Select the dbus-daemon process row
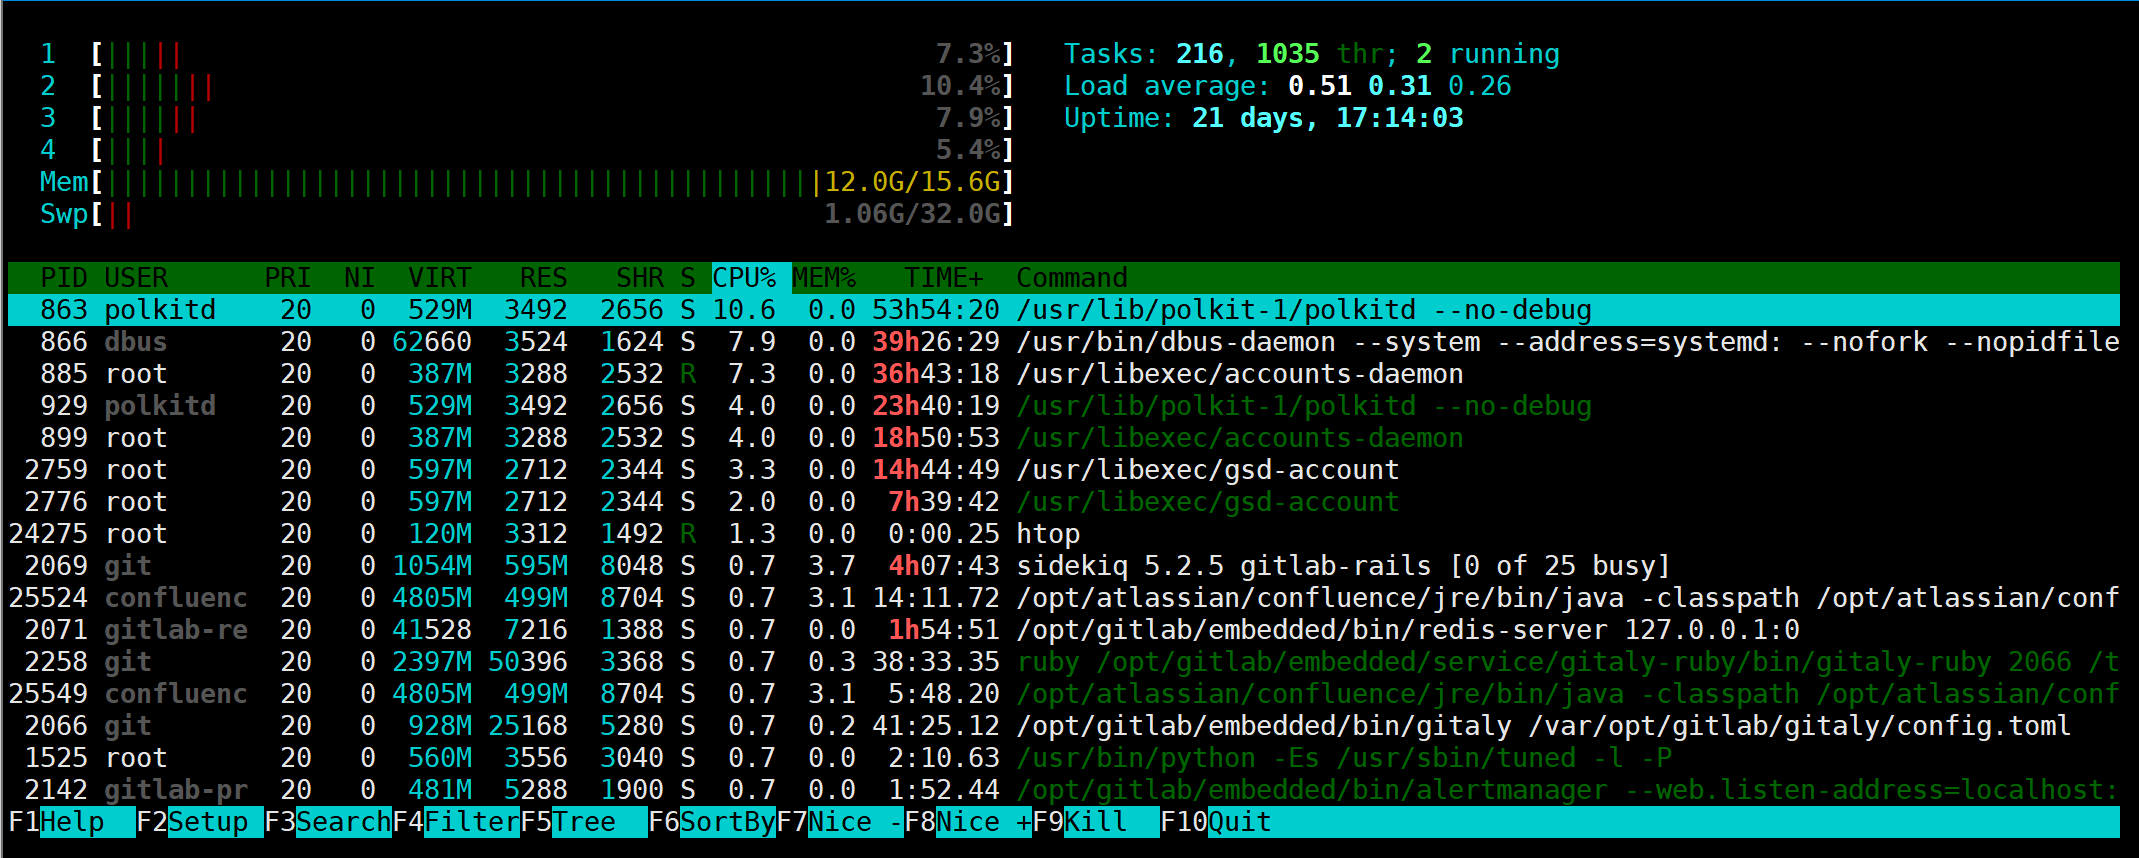The width and height of the screenshot is (2139, 858). 1064,342
